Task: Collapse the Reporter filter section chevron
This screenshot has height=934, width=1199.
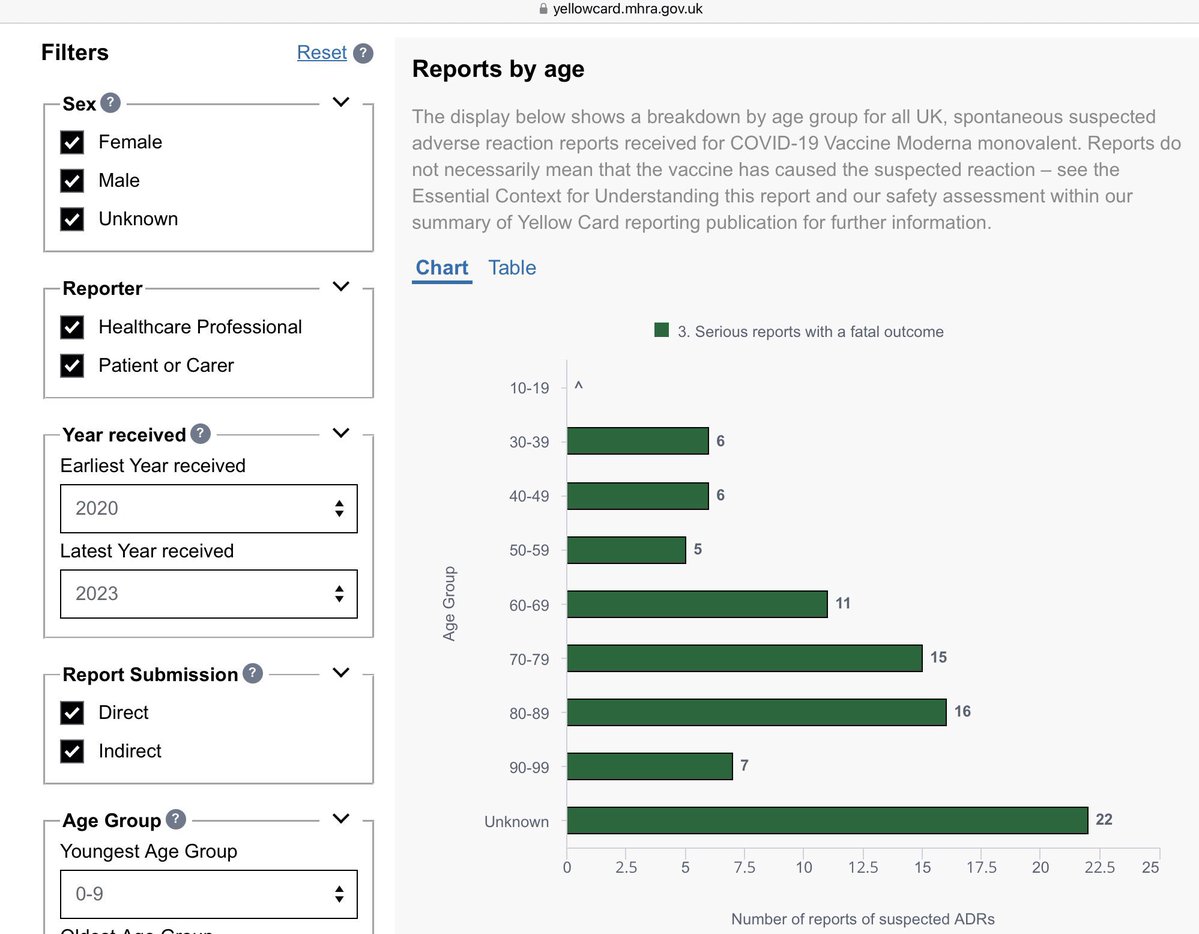Action: pyautogui.click(x=341, y=287)
